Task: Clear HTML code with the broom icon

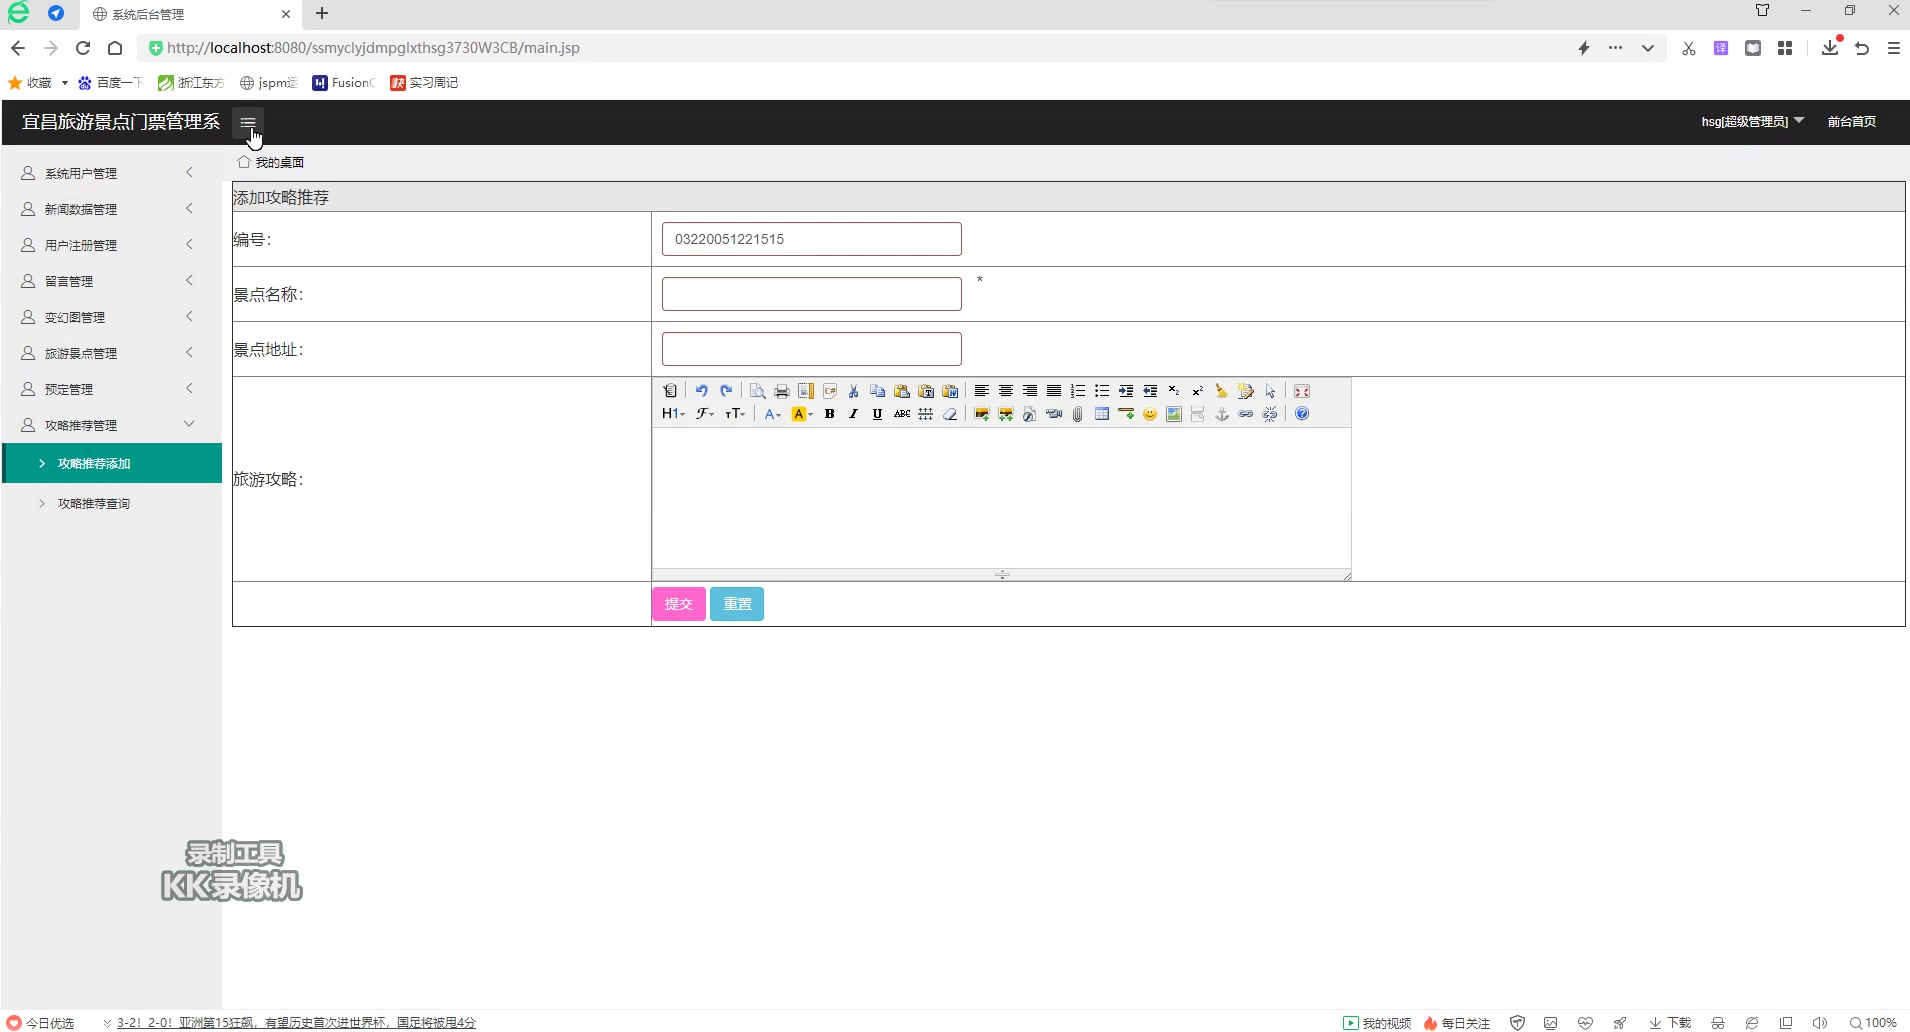Action: click(x=1222, y=391)
